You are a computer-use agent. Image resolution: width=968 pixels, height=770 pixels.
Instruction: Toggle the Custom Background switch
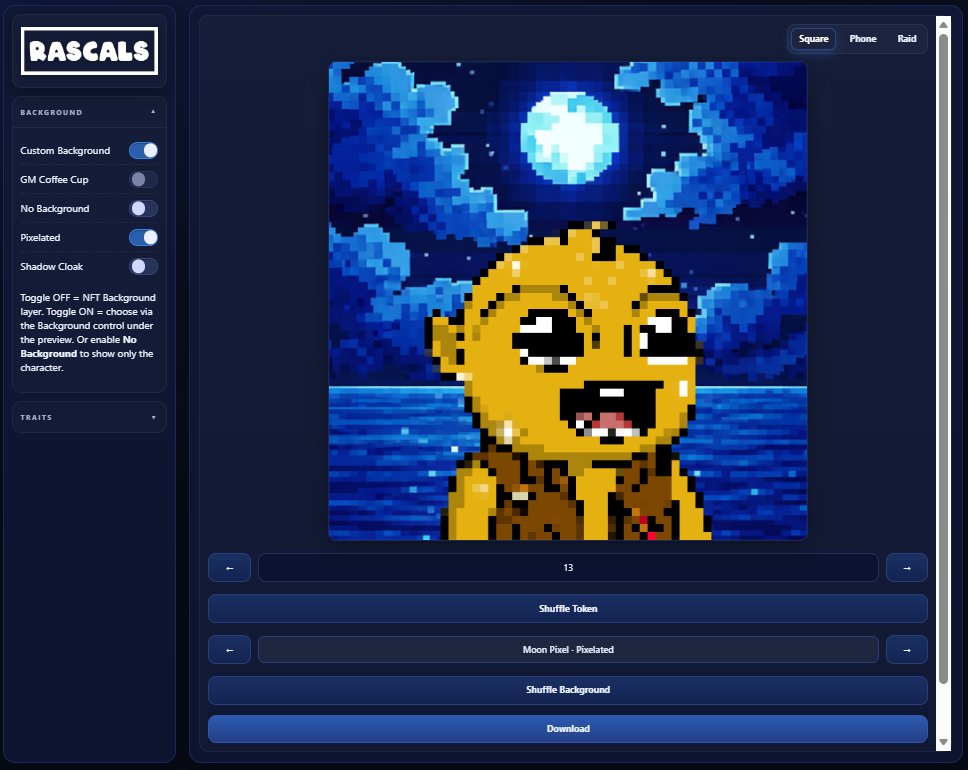point(143,151)
